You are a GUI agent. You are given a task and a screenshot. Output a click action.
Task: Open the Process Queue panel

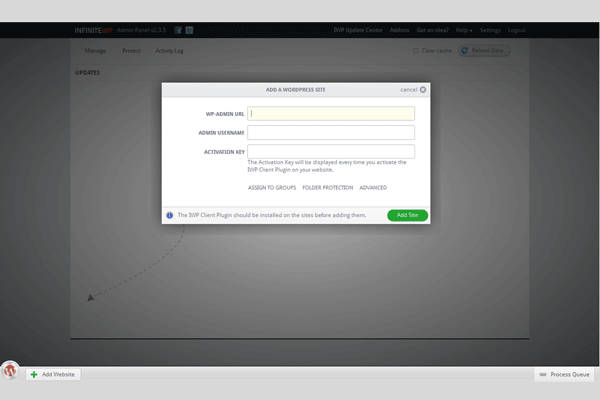click(x=566, y=374)
